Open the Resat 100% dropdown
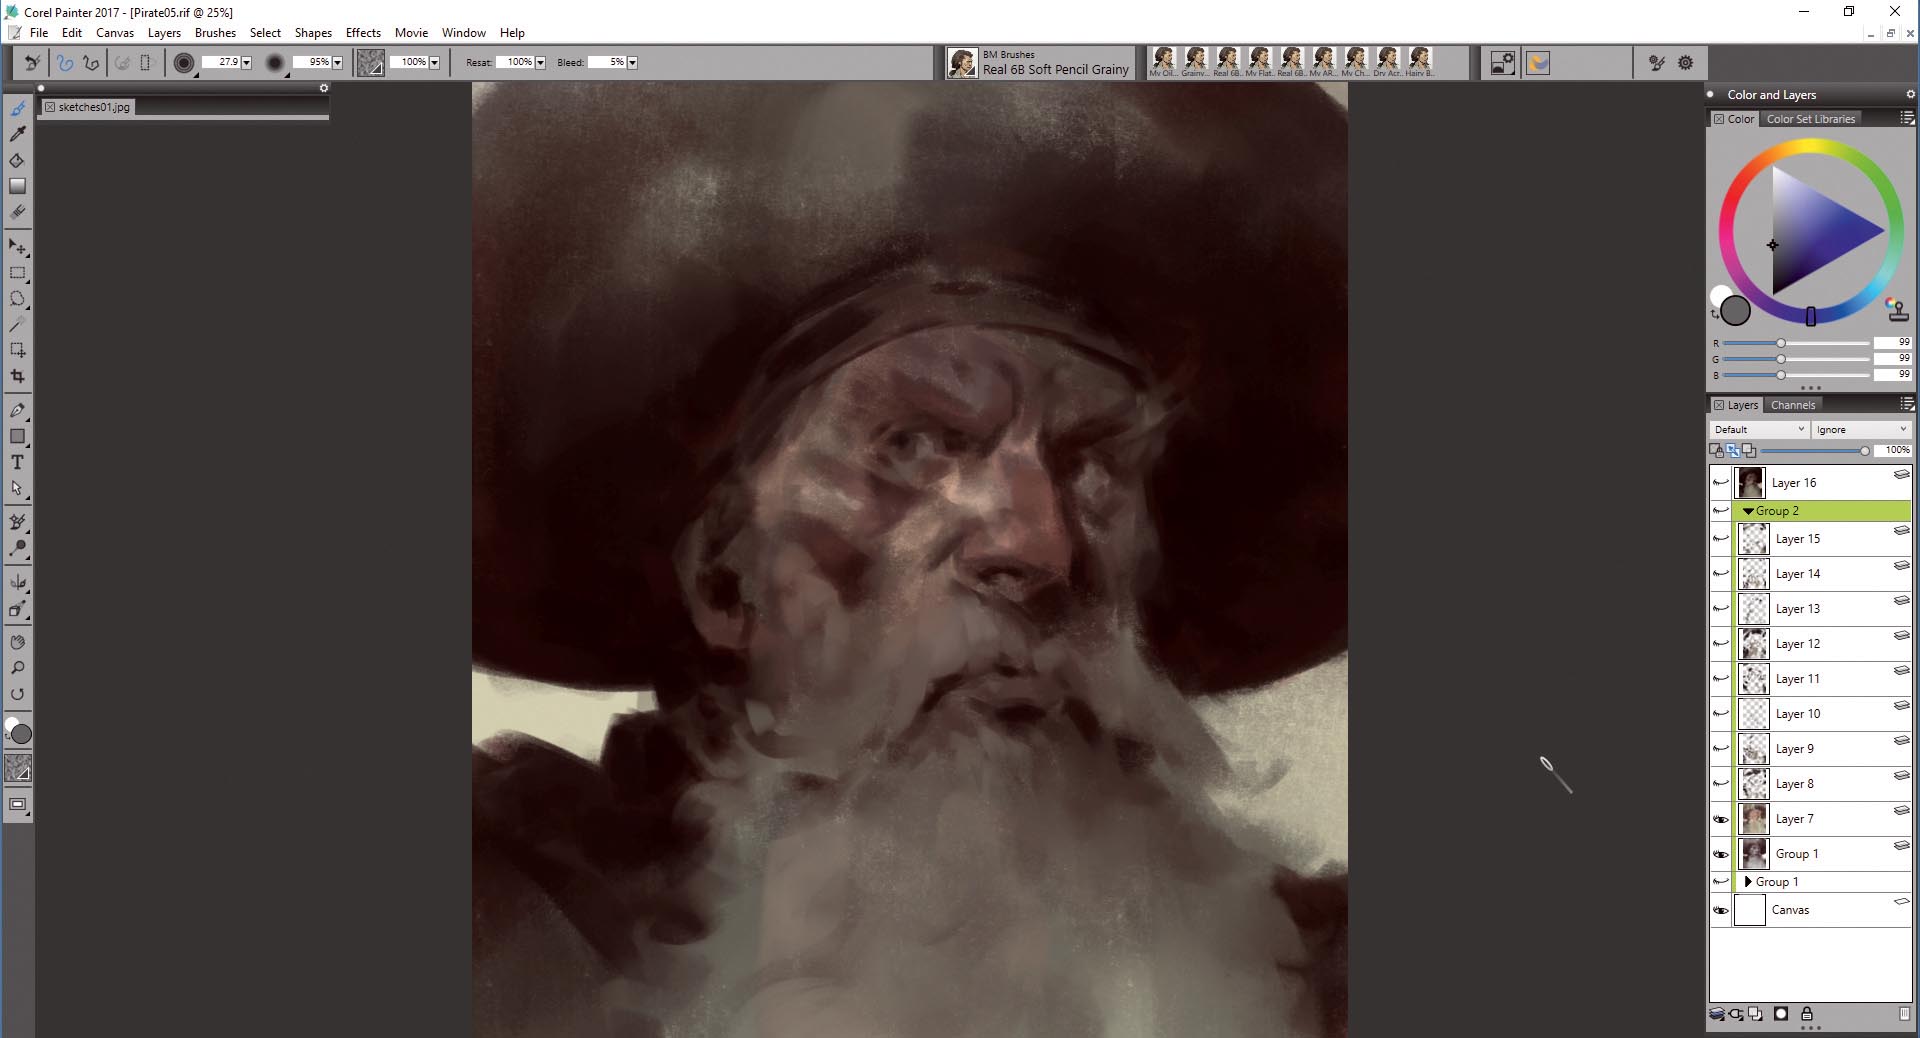Image resolution: width=1920 pixels, height=1038 pixels. point(540,63)
